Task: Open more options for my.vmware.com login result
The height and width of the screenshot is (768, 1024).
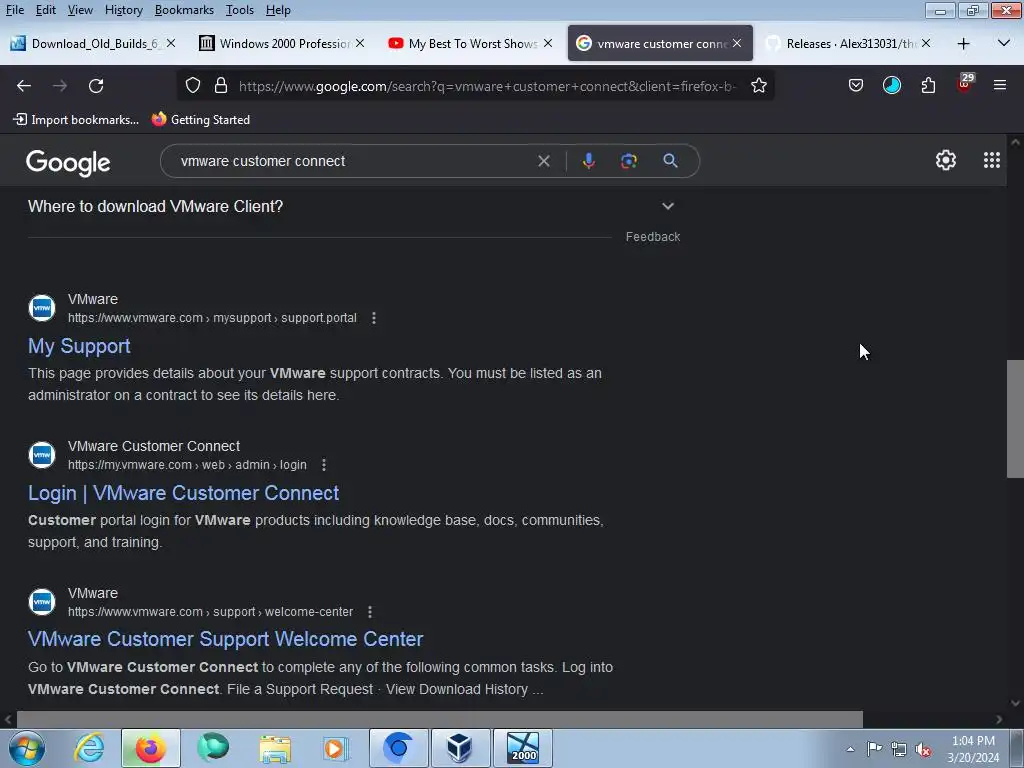Action: pyautogui.click(x=324, y=465)
